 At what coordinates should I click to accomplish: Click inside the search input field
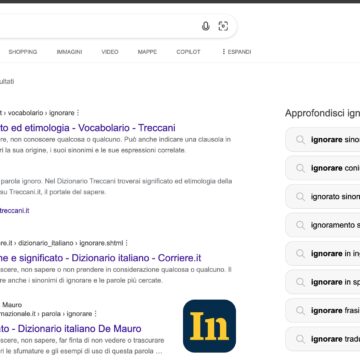click(100, 26)
